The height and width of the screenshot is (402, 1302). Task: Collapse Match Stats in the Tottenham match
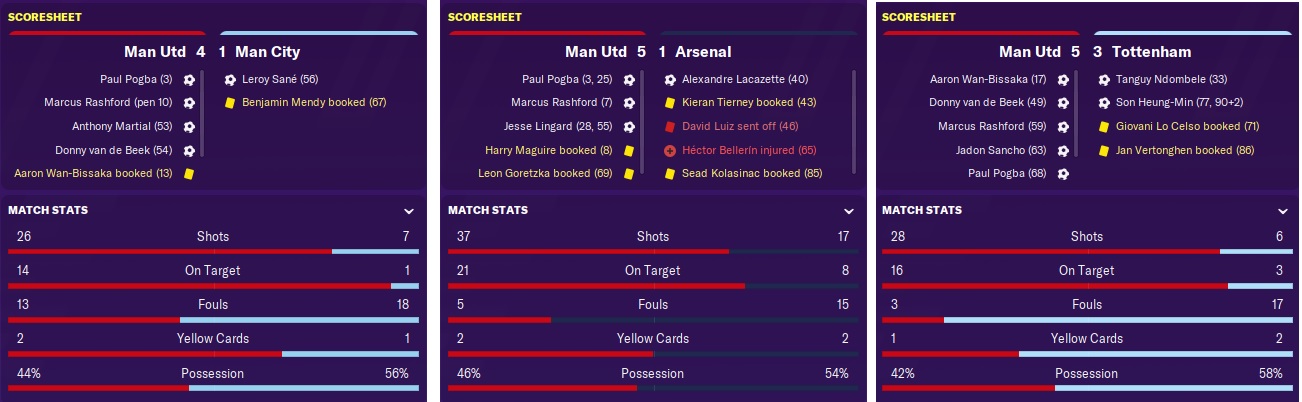pyautogui.click(x=1283, y=211)
